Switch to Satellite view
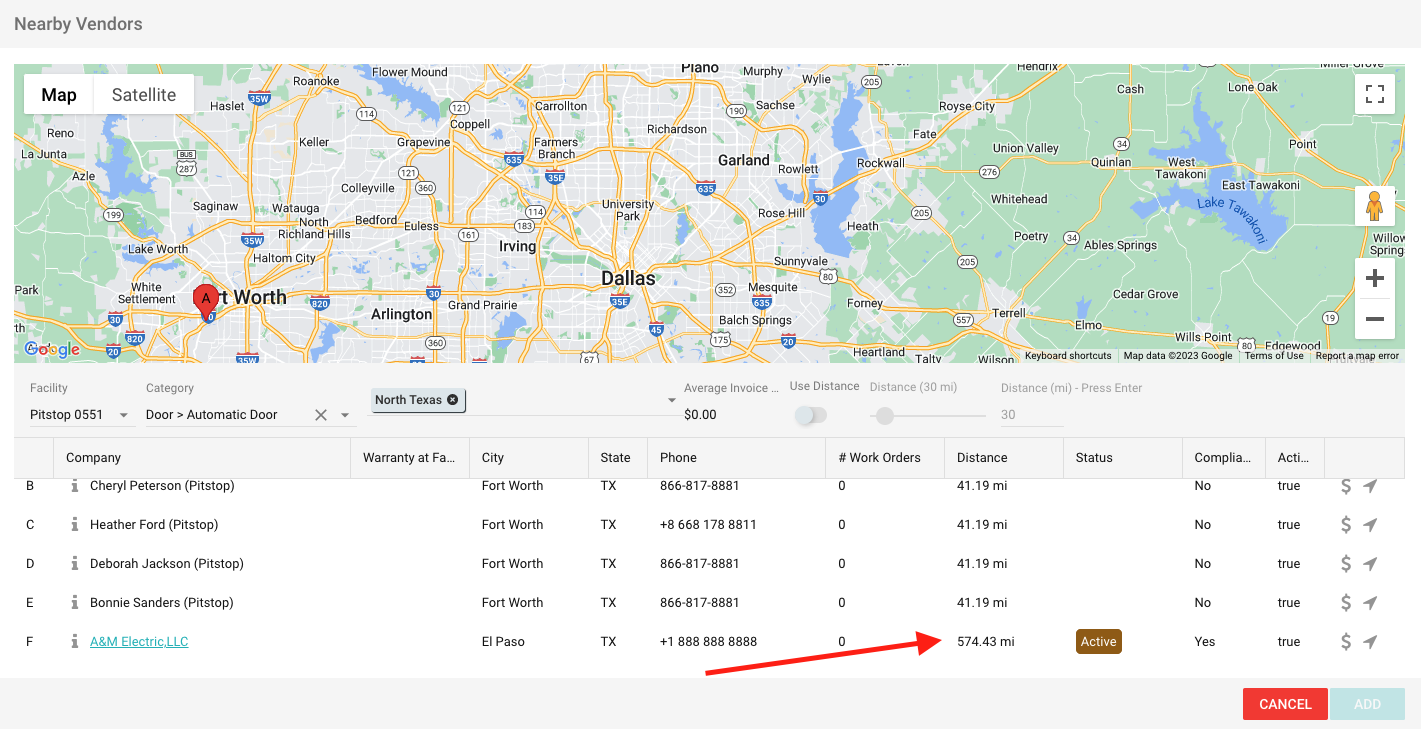 [x=144, y=95]
